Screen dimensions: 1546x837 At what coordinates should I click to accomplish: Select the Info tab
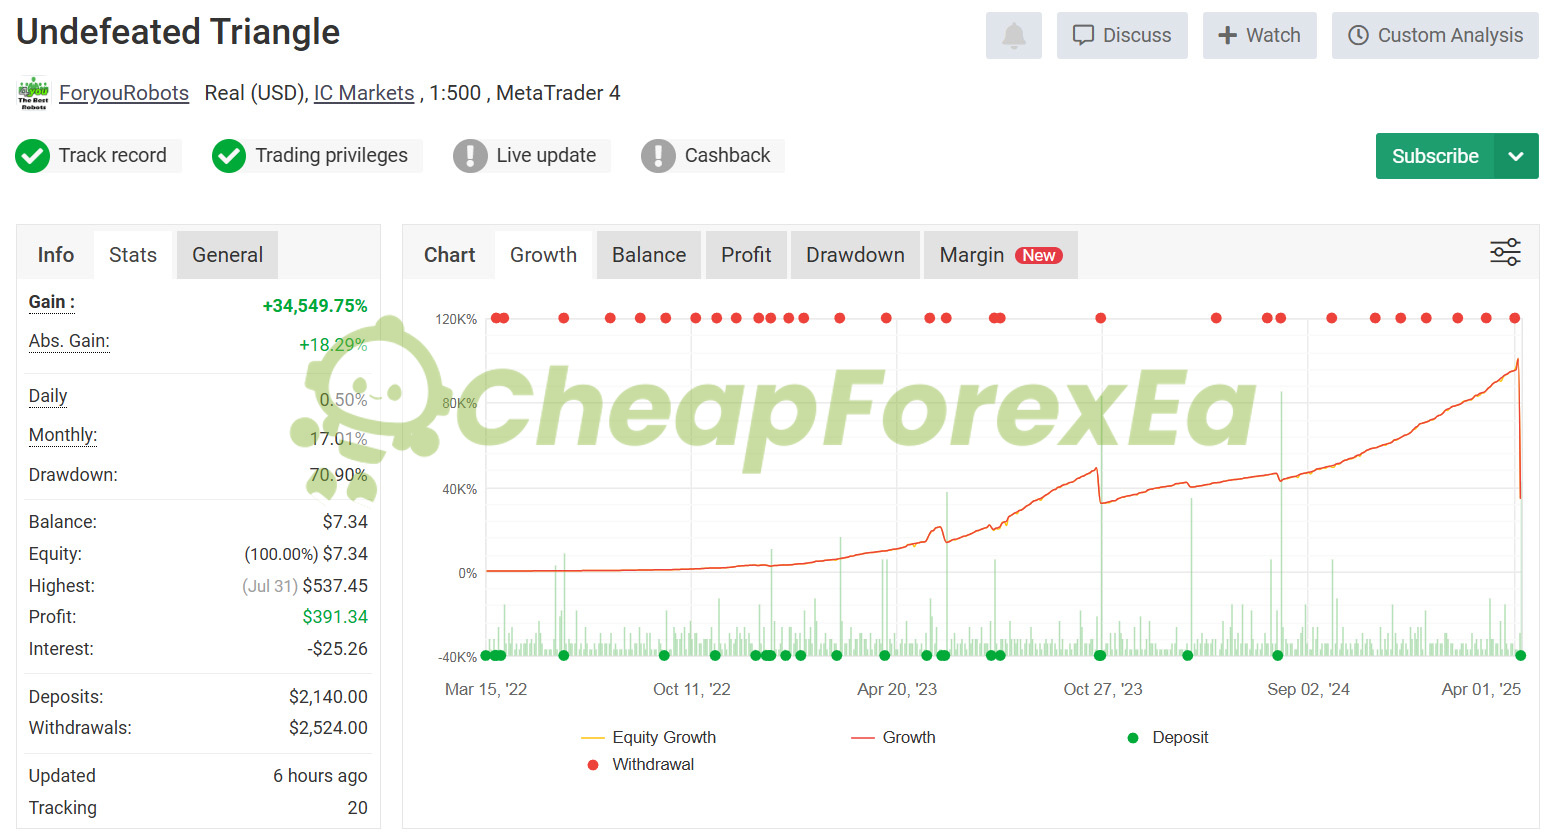tap(56, 255)
